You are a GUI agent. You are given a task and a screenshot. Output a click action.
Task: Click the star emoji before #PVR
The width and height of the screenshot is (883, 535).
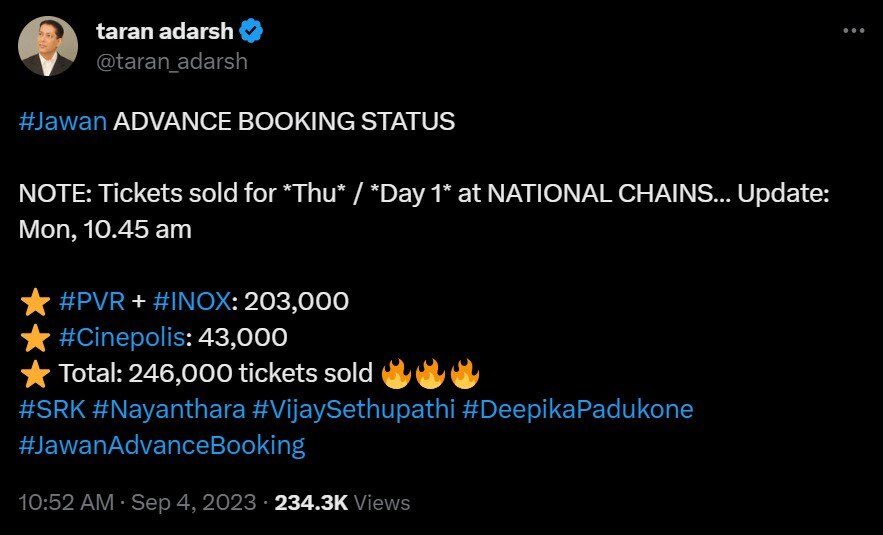[x=35, y=302]
